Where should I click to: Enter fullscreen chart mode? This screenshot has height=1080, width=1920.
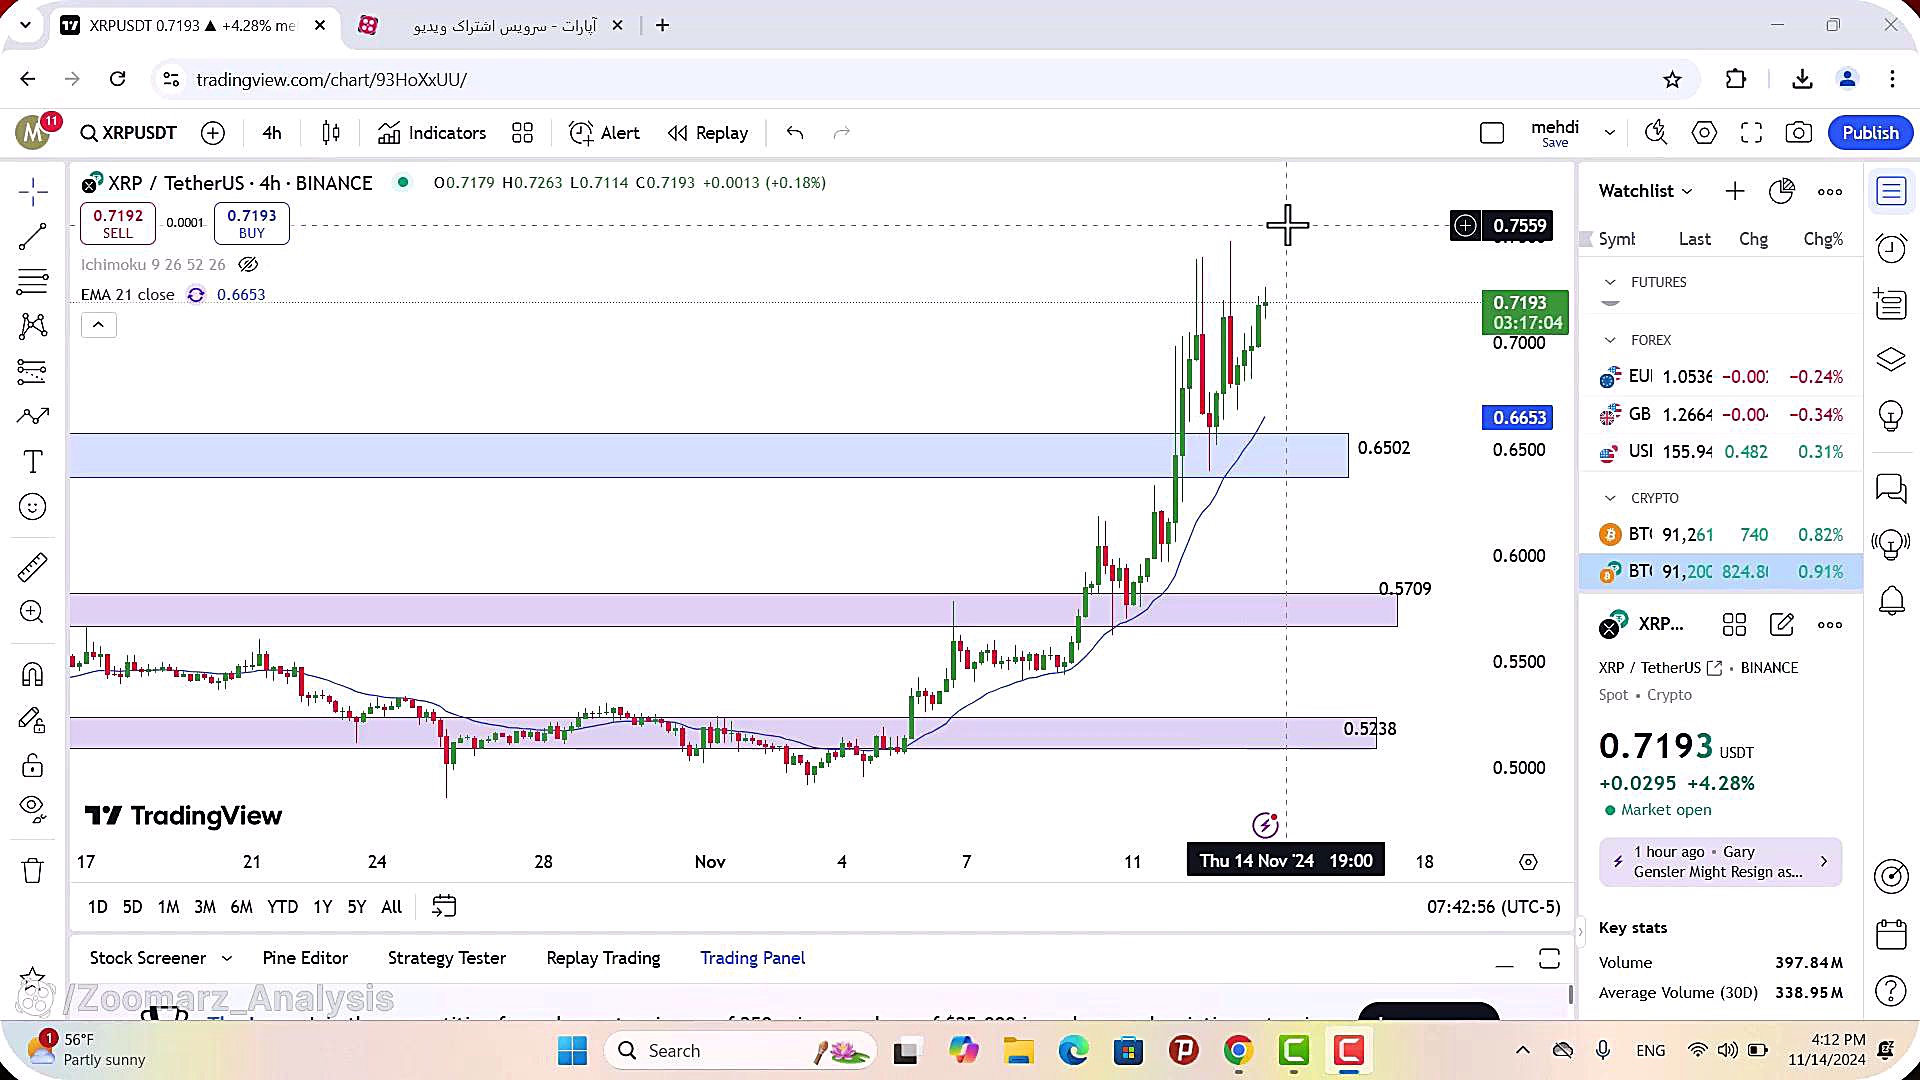(1751, 133)
